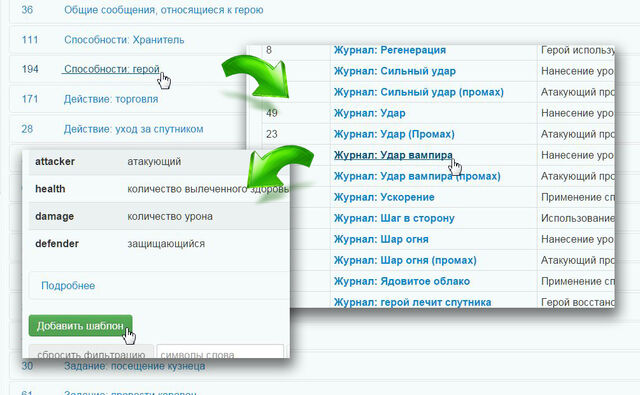The width and height of the screenshot is (640, 395).
Task: Open 'Способности: Хранитель' link
Action: 124,40
